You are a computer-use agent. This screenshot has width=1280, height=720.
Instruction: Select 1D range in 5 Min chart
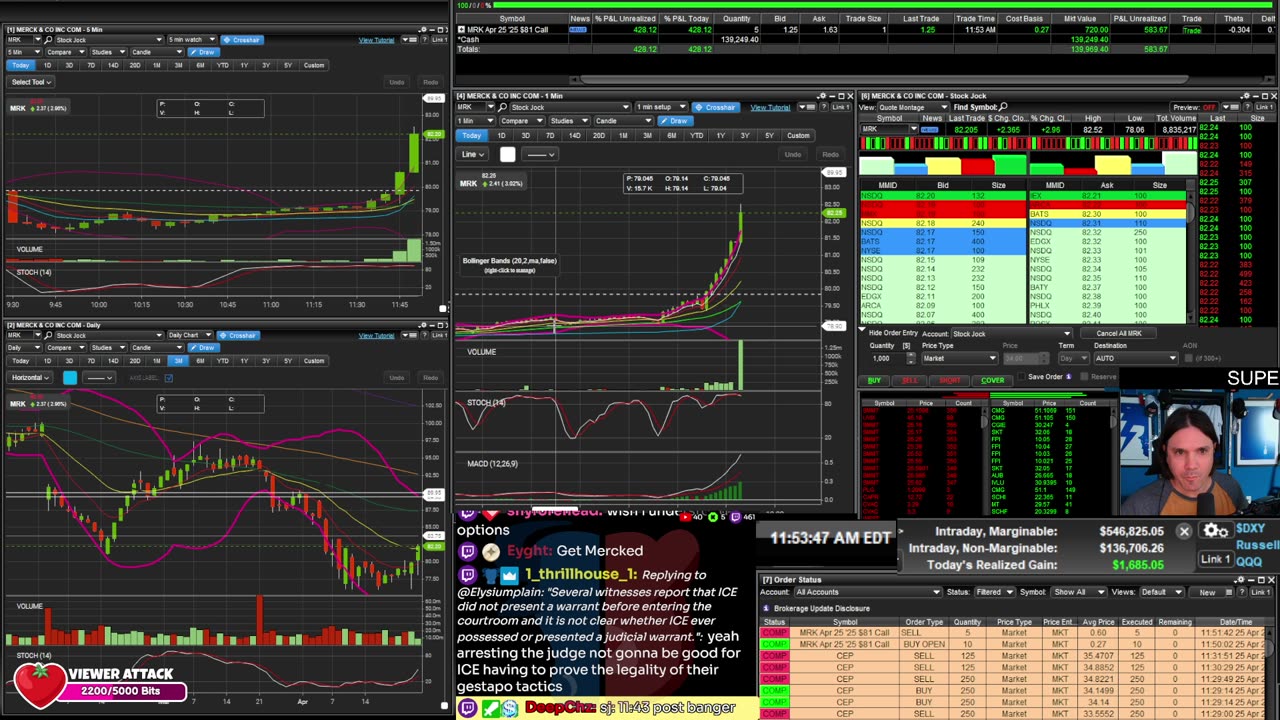point(47,65)
